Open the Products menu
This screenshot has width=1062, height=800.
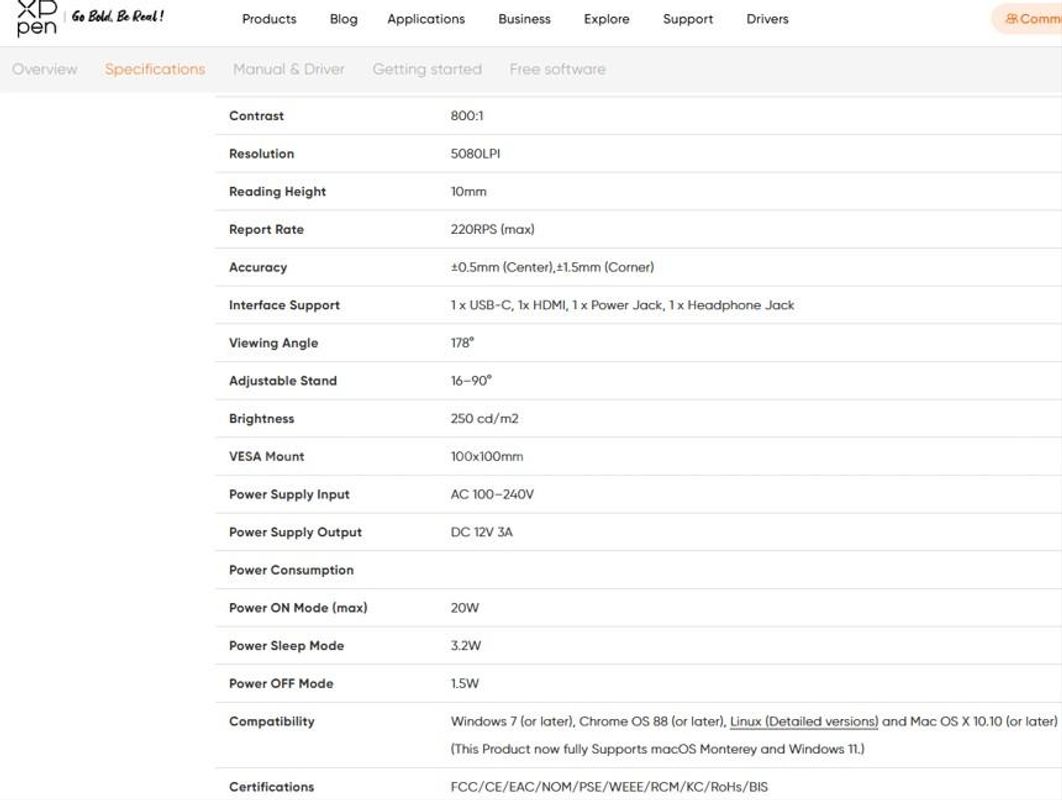[x=269, y=19]
